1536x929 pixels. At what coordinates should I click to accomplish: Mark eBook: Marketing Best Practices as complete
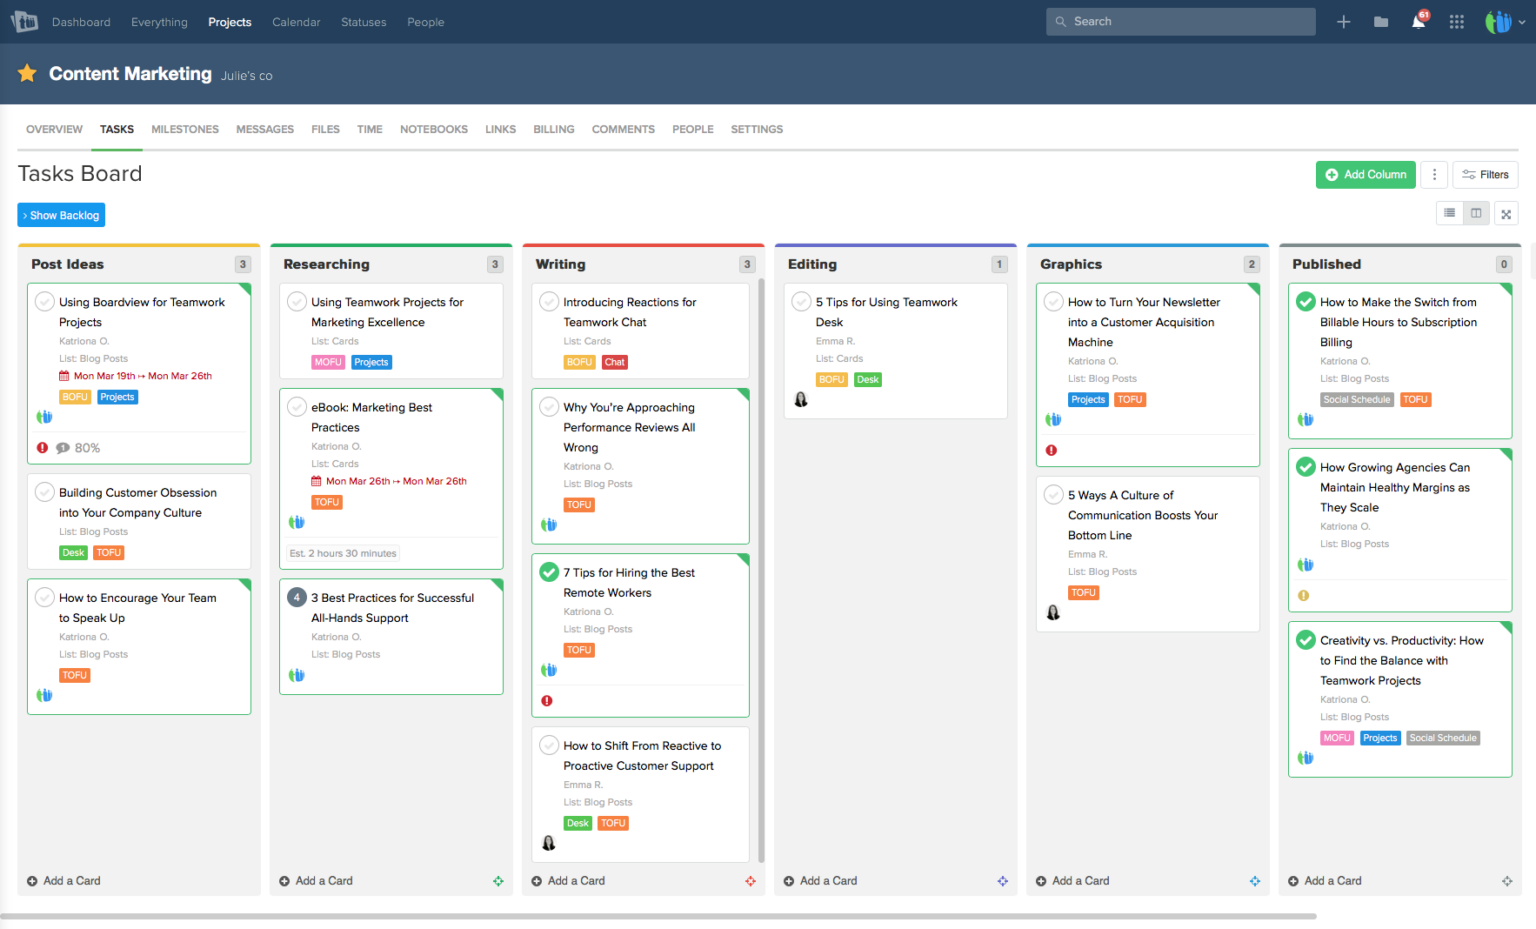click(x=296, y=406)
